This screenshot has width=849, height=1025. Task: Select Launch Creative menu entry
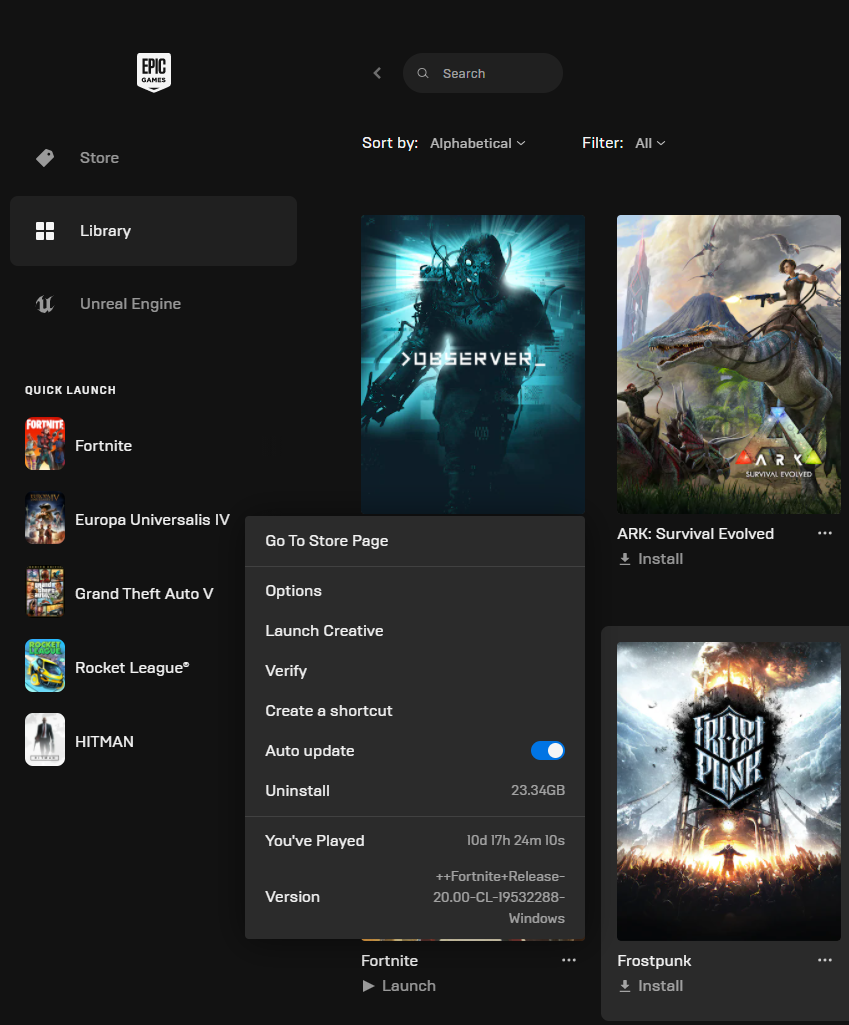(415, 631)
